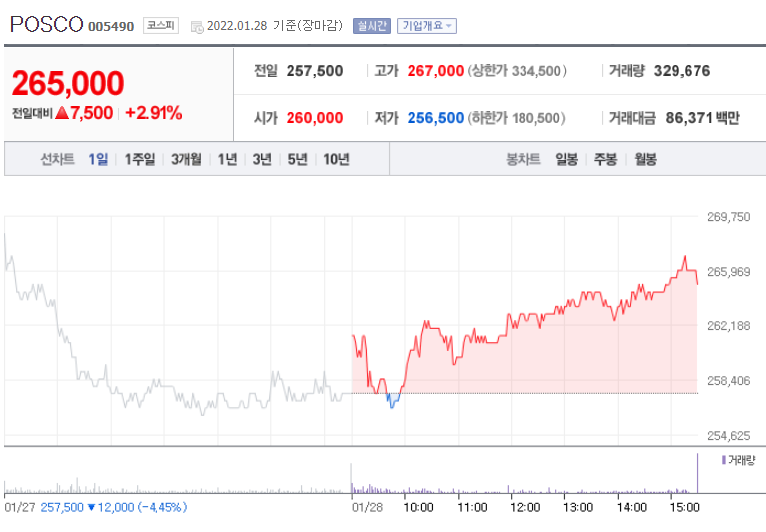Click the 13:00 time axis label

pyautogui.click(x=578, y=507)
